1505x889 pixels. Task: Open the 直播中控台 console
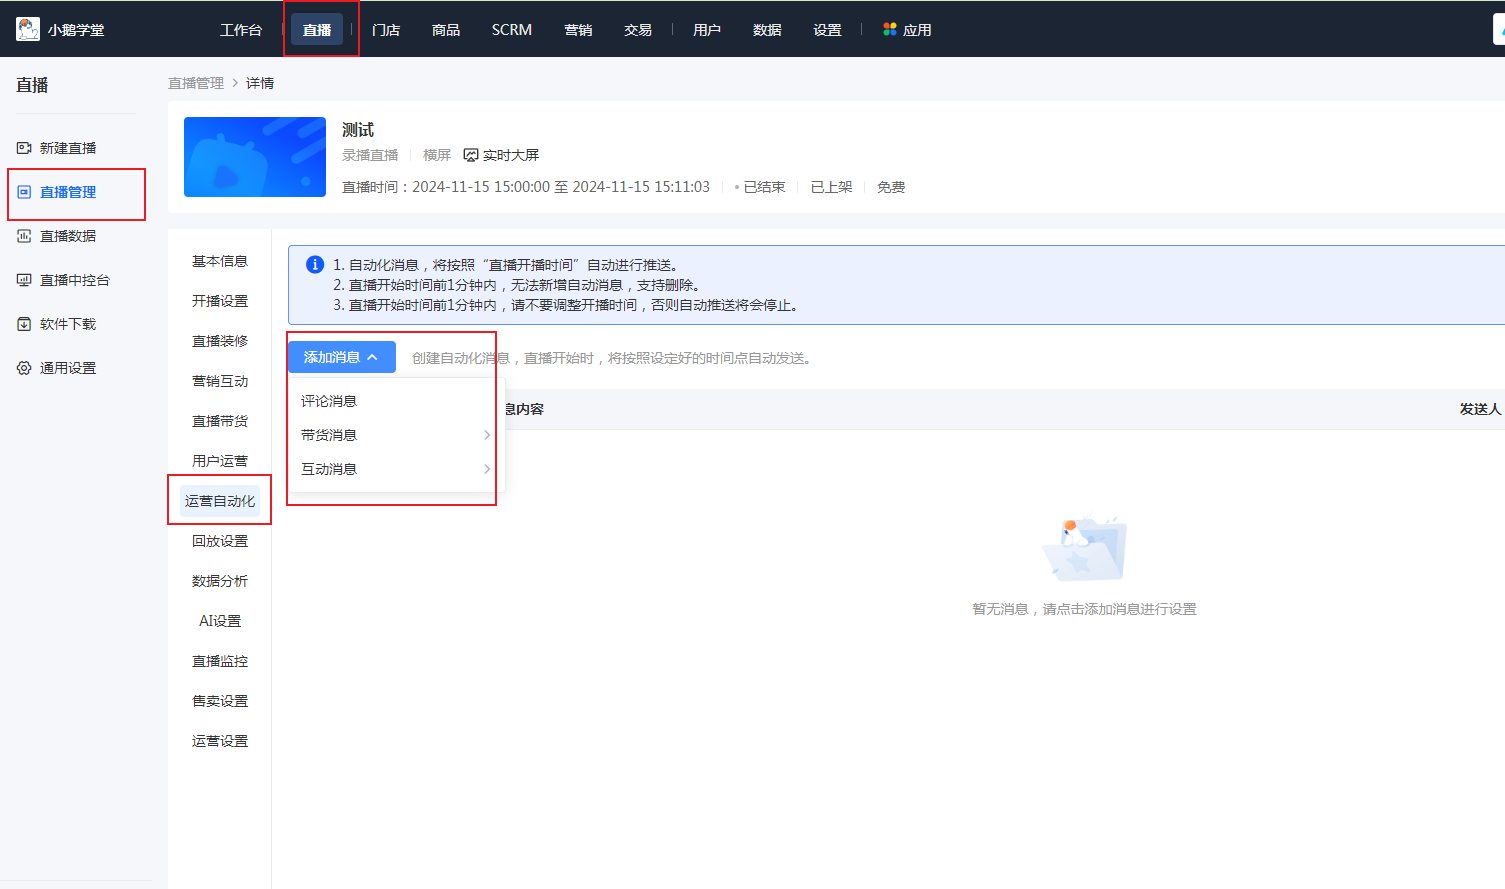(73, 279)
